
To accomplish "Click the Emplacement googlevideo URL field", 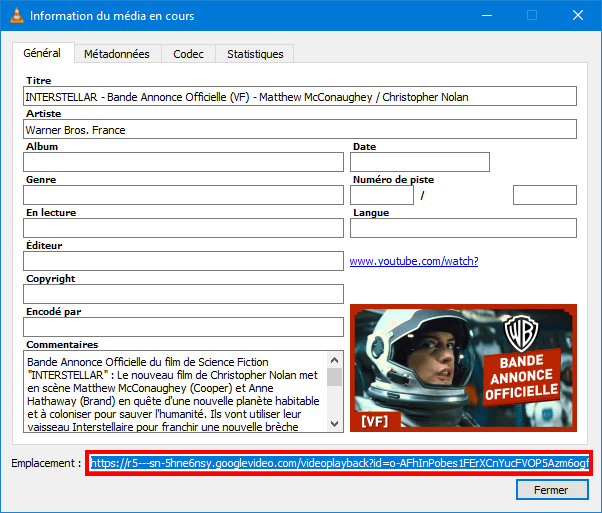I will 339,463.
